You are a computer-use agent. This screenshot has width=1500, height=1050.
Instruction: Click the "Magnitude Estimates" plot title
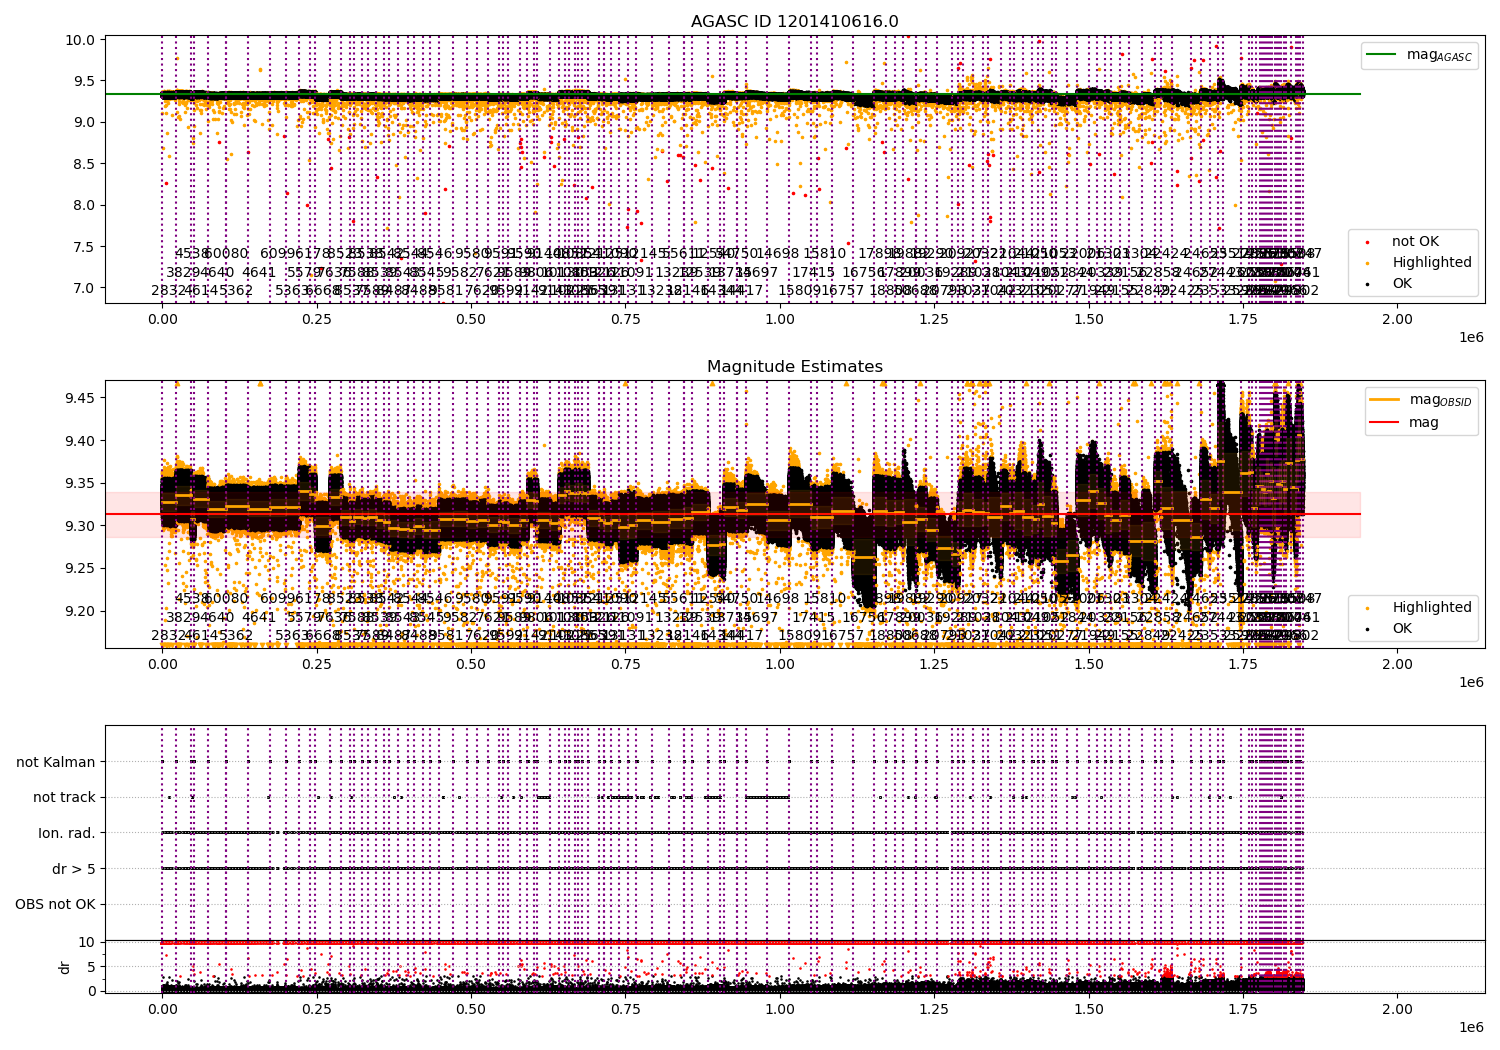[x=794, y=367]
